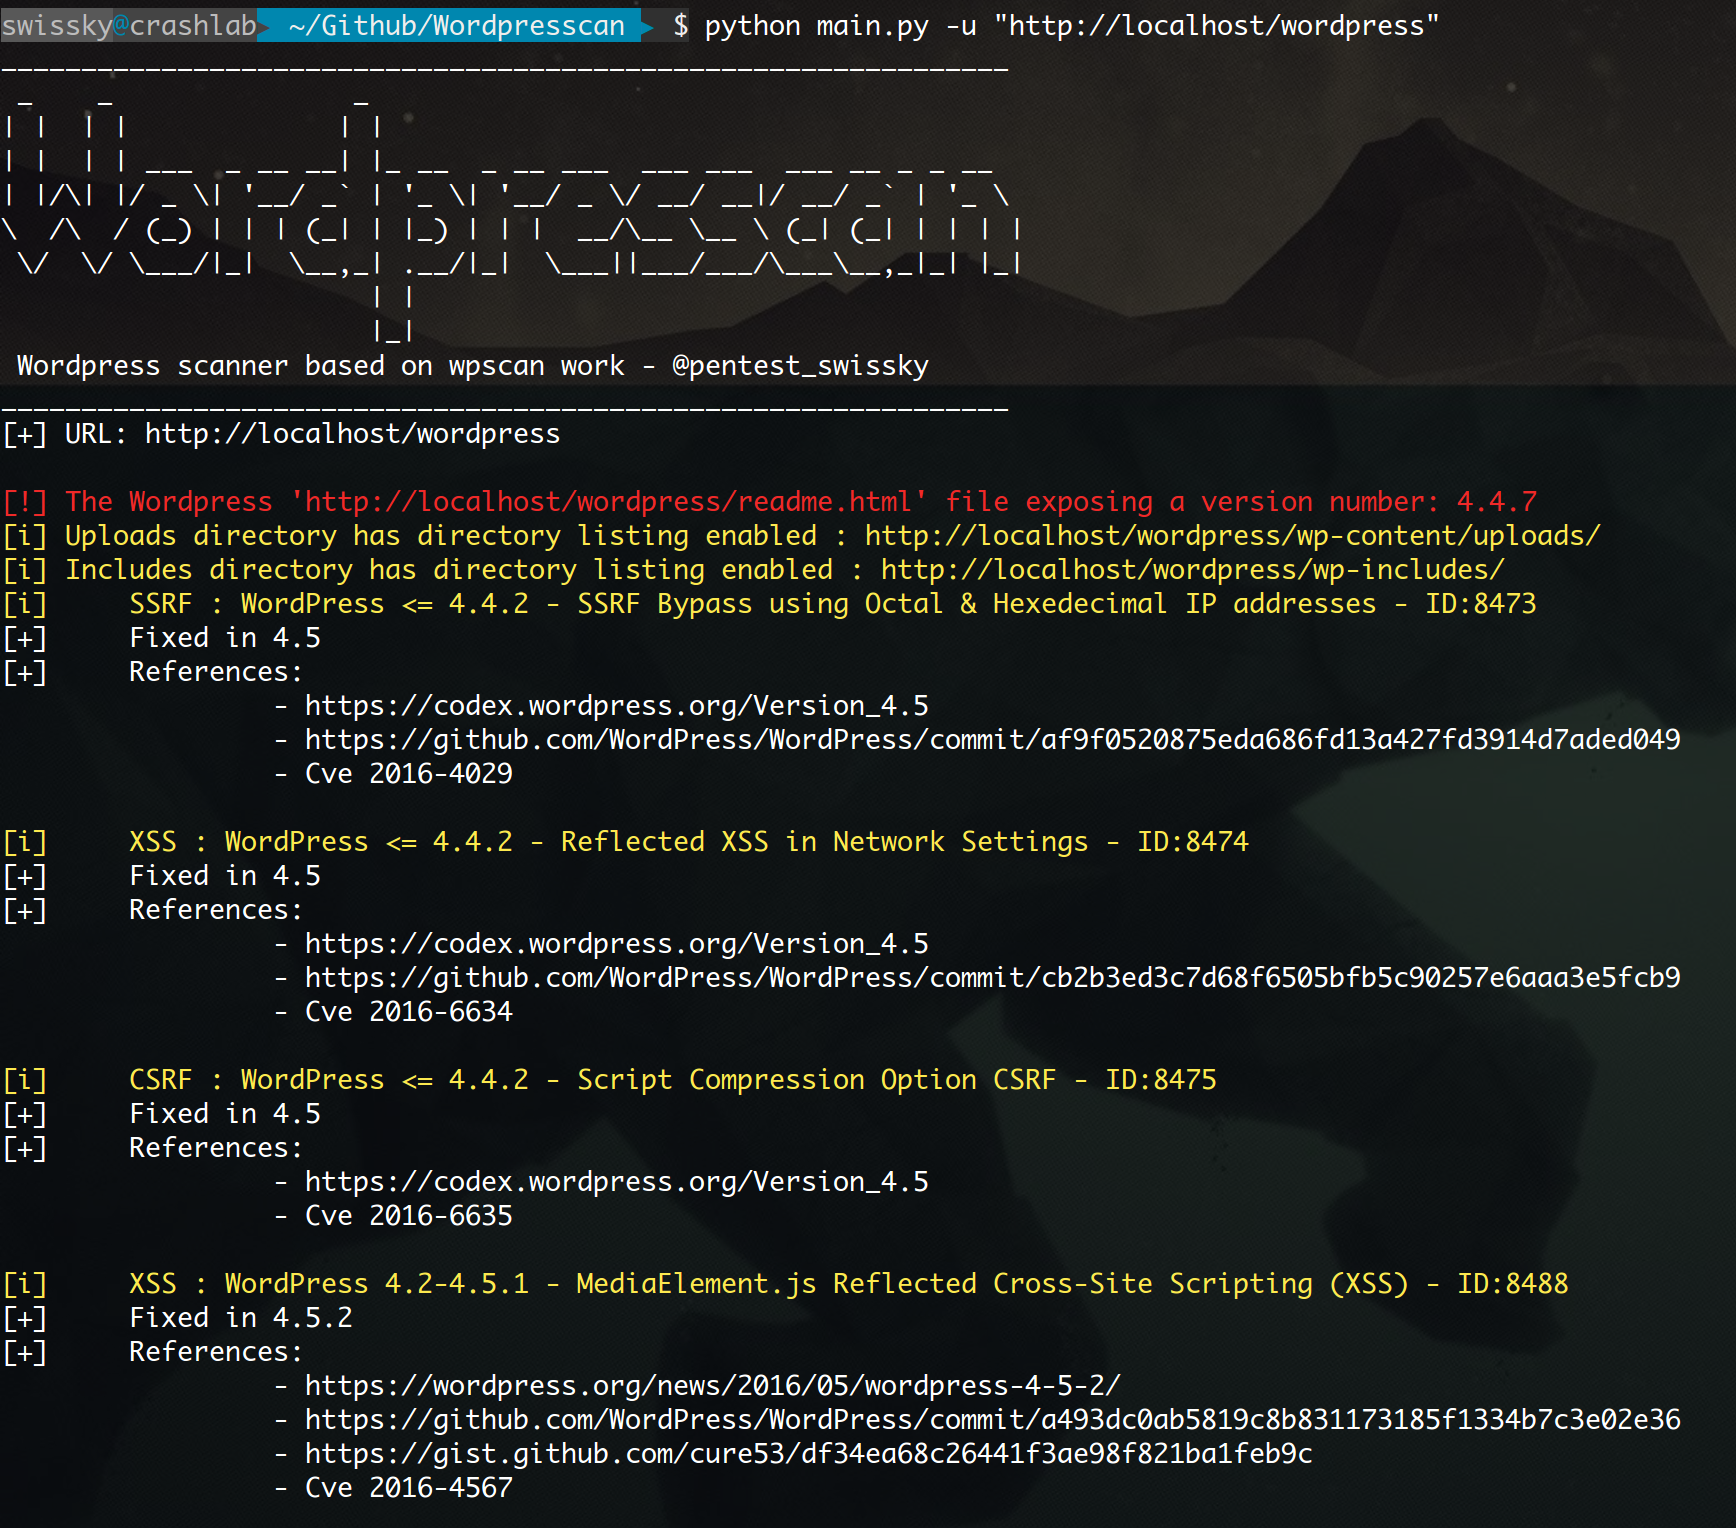The width and height of the screenshot is (1736, 1528).
Task: Click the gist.github.com/cure53 link
Action: coord(808,1454)
